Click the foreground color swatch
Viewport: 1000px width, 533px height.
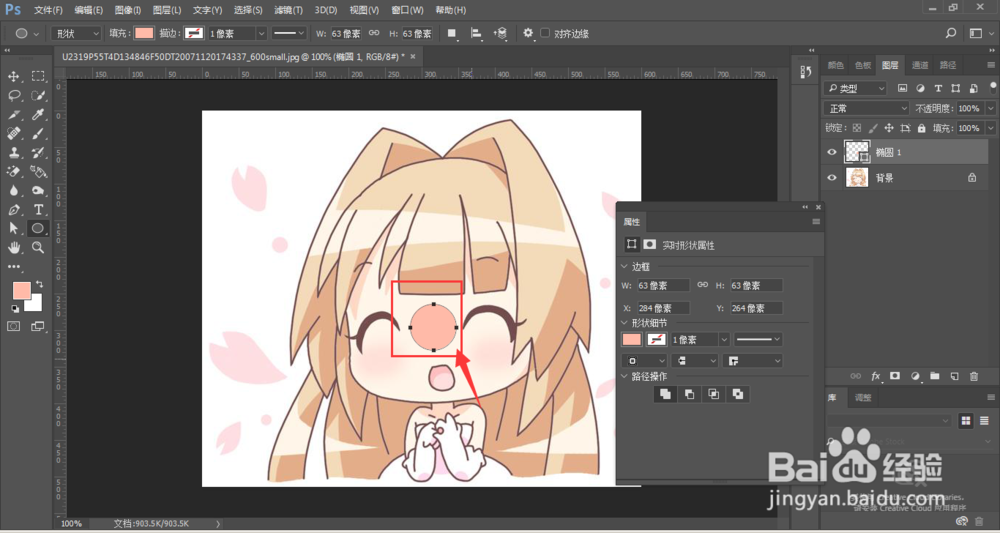coord(22,290)
